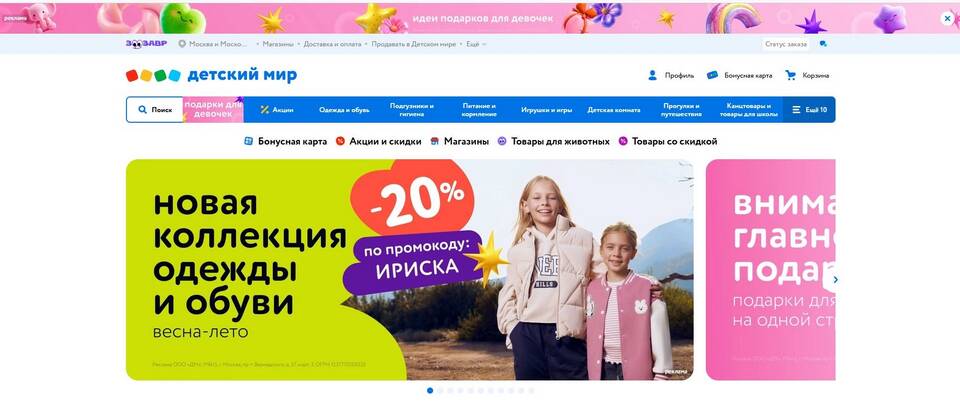Click the Бонусная карта card icon in header
This screenshot has height=405, width=960.
[x=712, y=75]
